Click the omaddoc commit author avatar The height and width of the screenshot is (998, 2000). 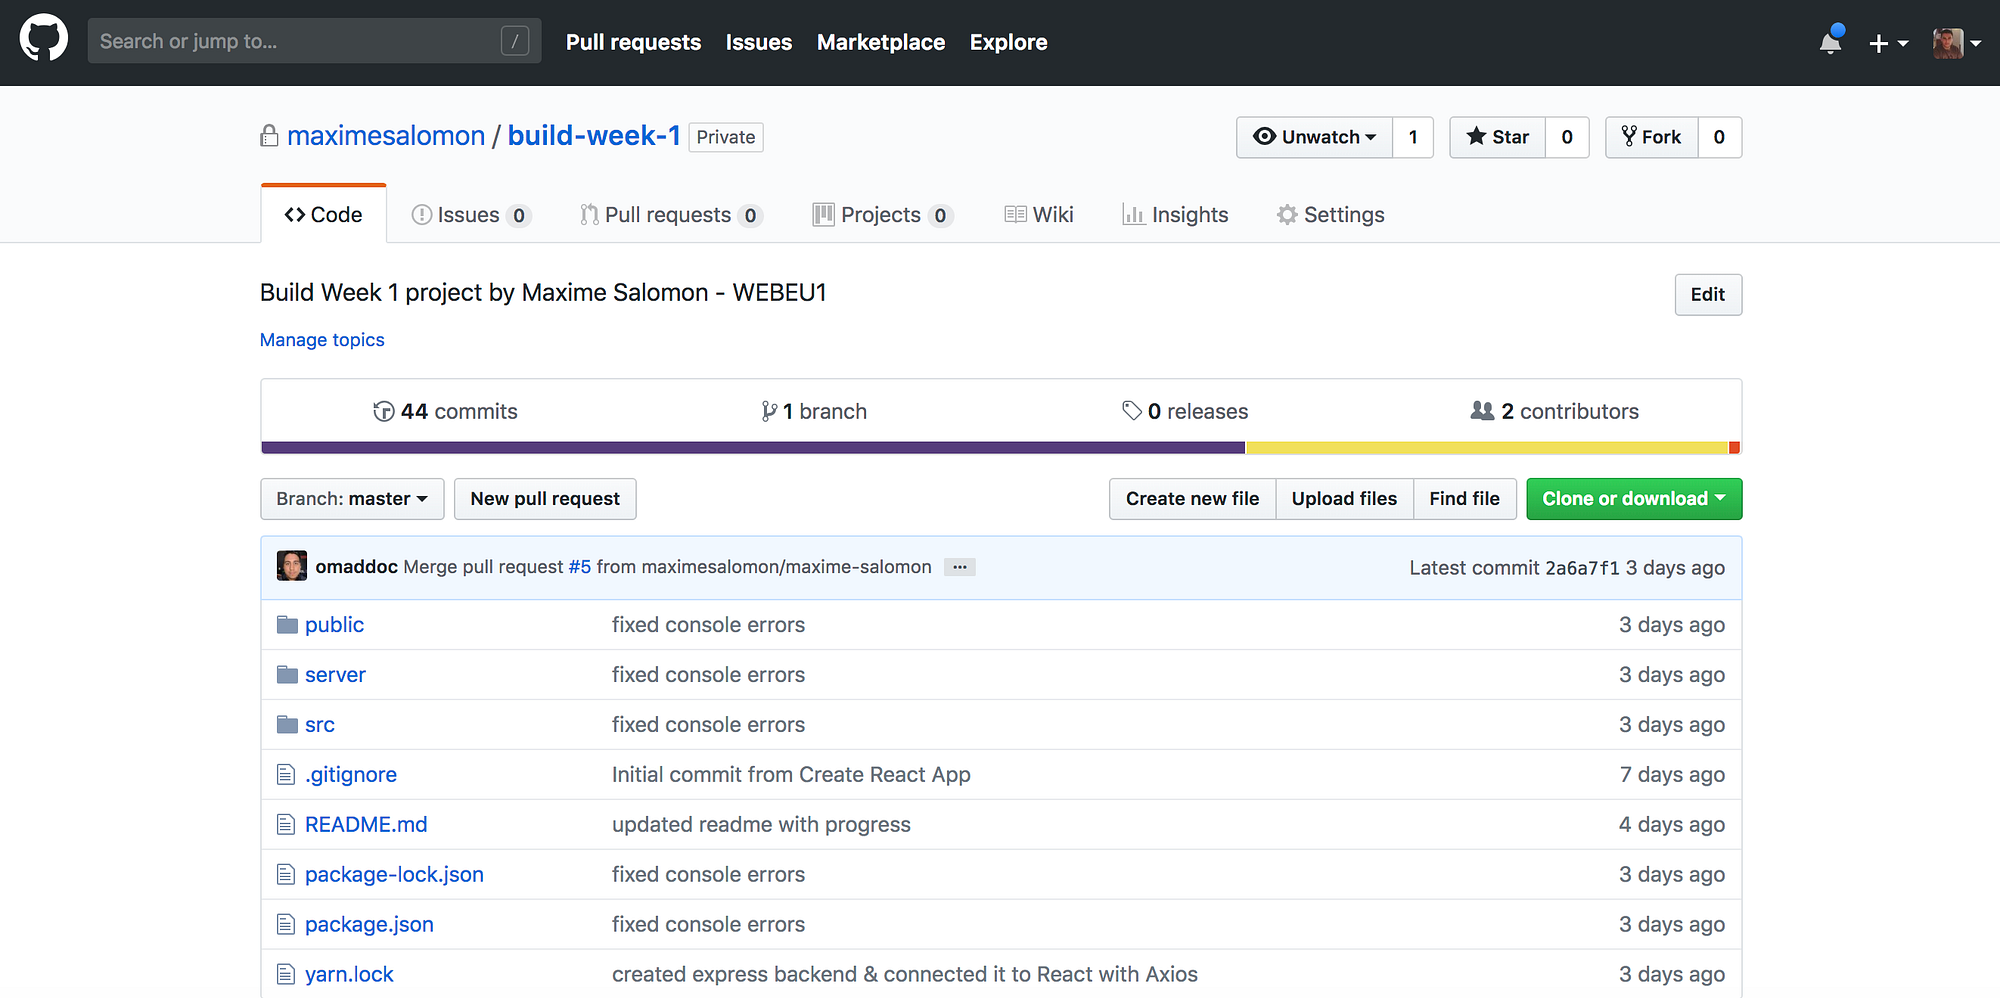(292, 566)
